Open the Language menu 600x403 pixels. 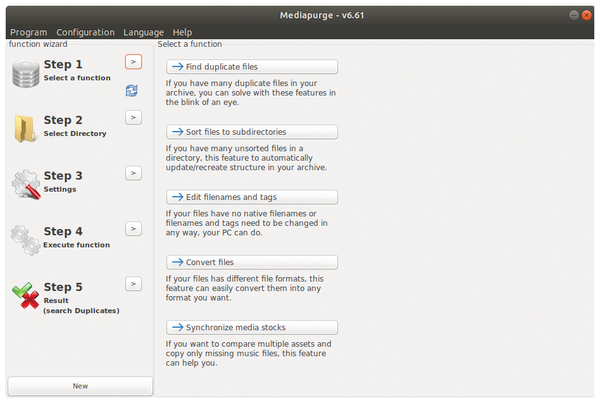pos(143,32)
